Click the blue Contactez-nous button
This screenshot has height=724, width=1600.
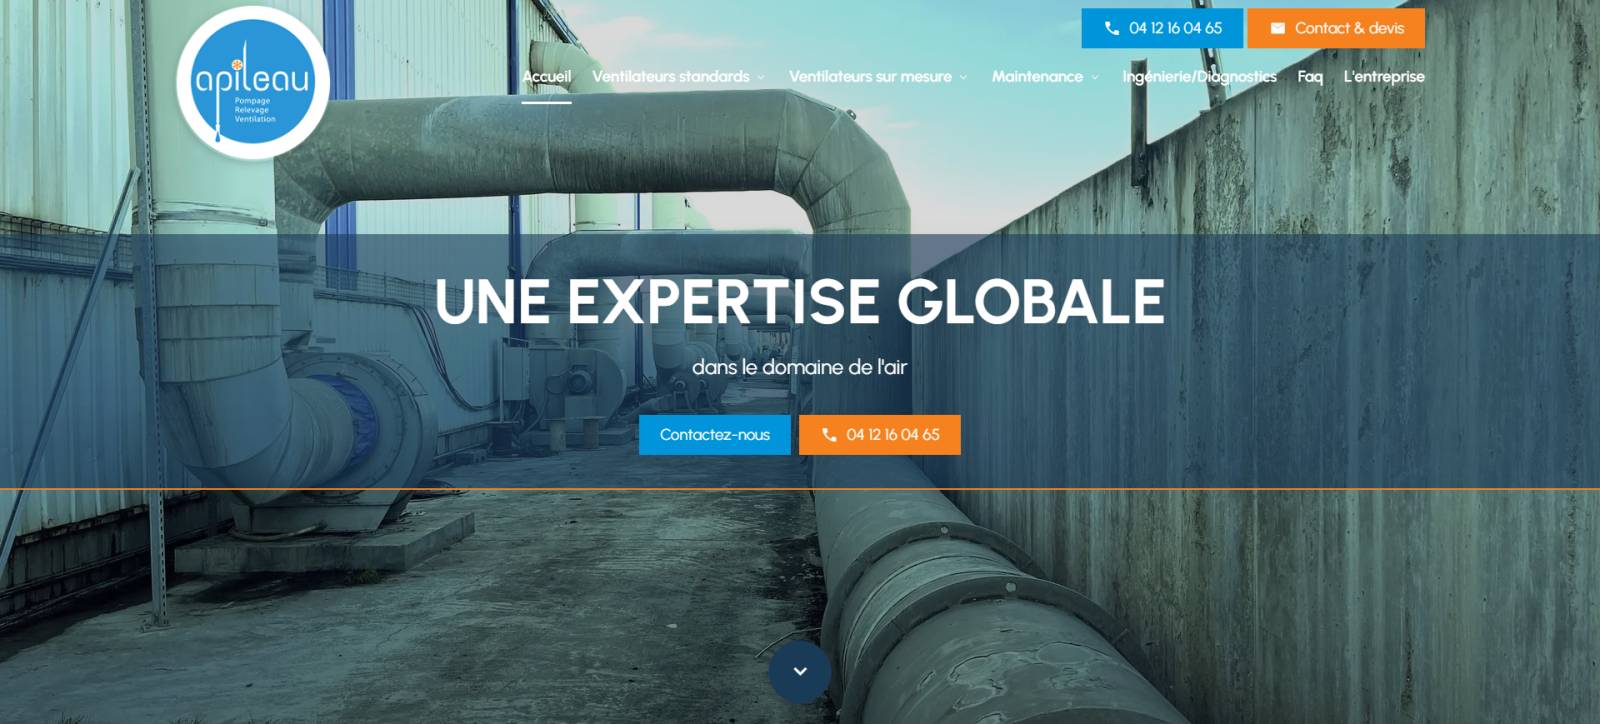(x=714, y=435)
